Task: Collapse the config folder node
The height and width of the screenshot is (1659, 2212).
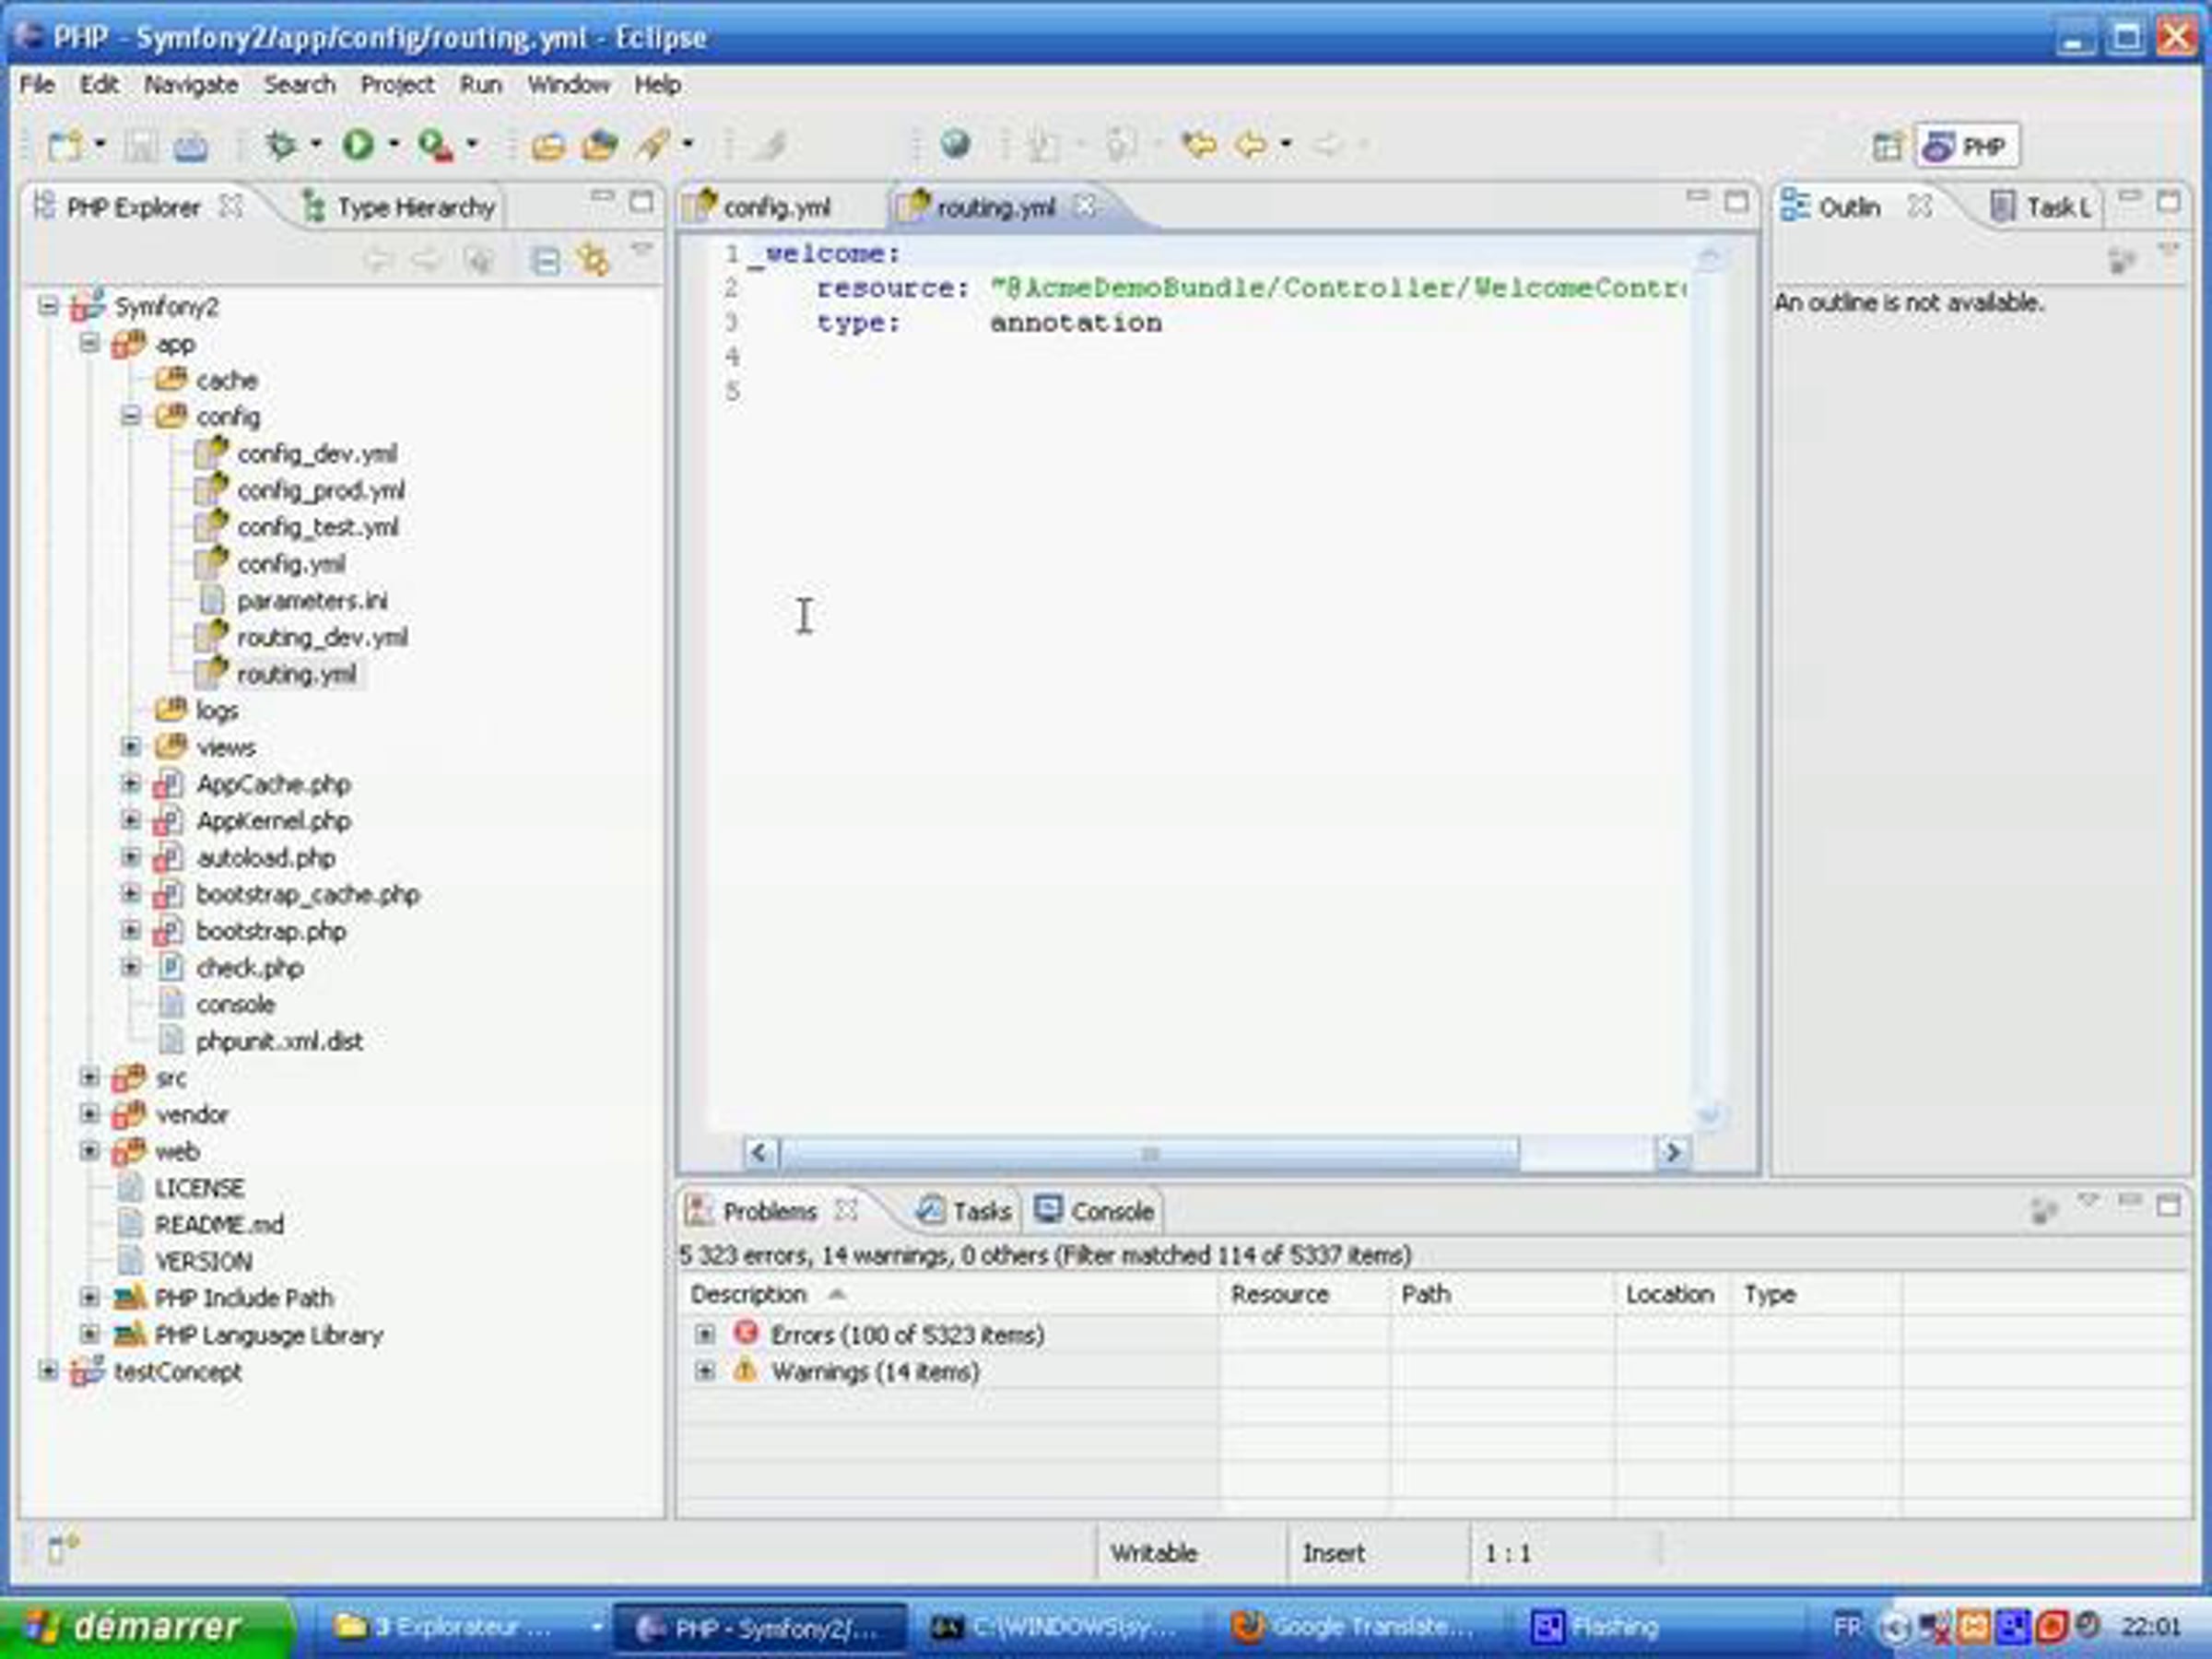Action: pos(131,416)
